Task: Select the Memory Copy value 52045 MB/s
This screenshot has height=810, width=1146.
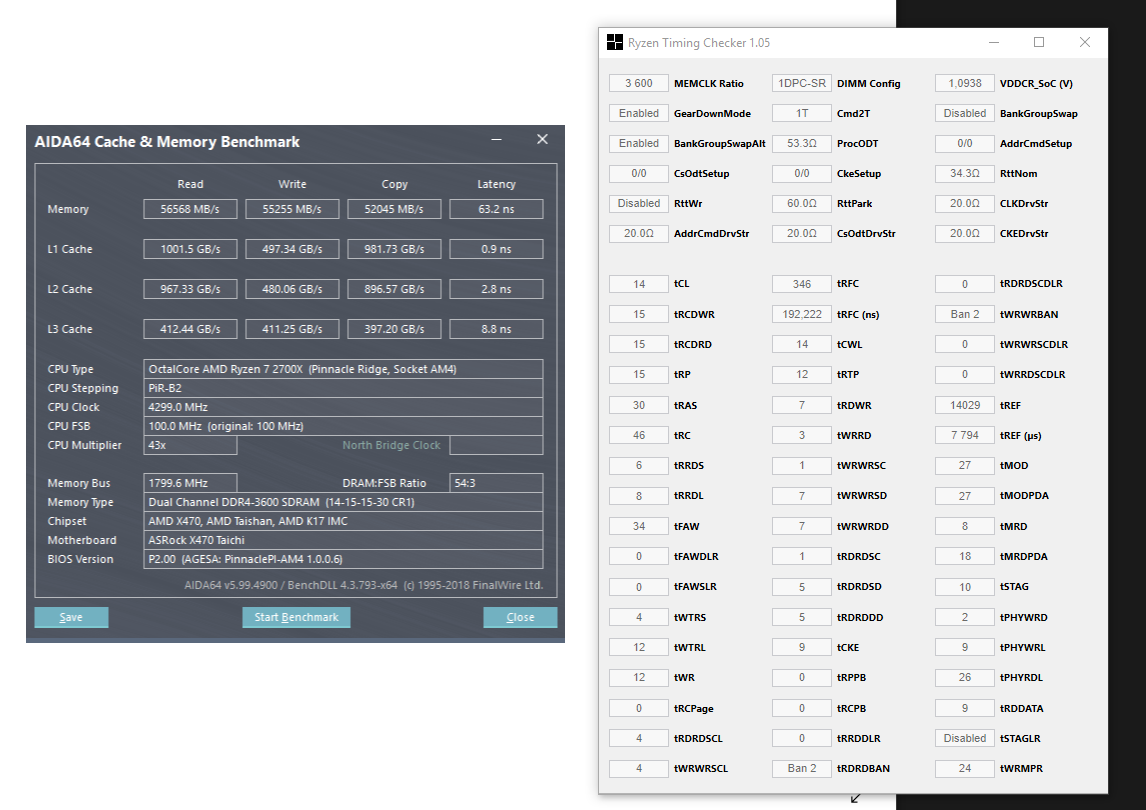Action: pyautogui.click(x=394, y=209)
